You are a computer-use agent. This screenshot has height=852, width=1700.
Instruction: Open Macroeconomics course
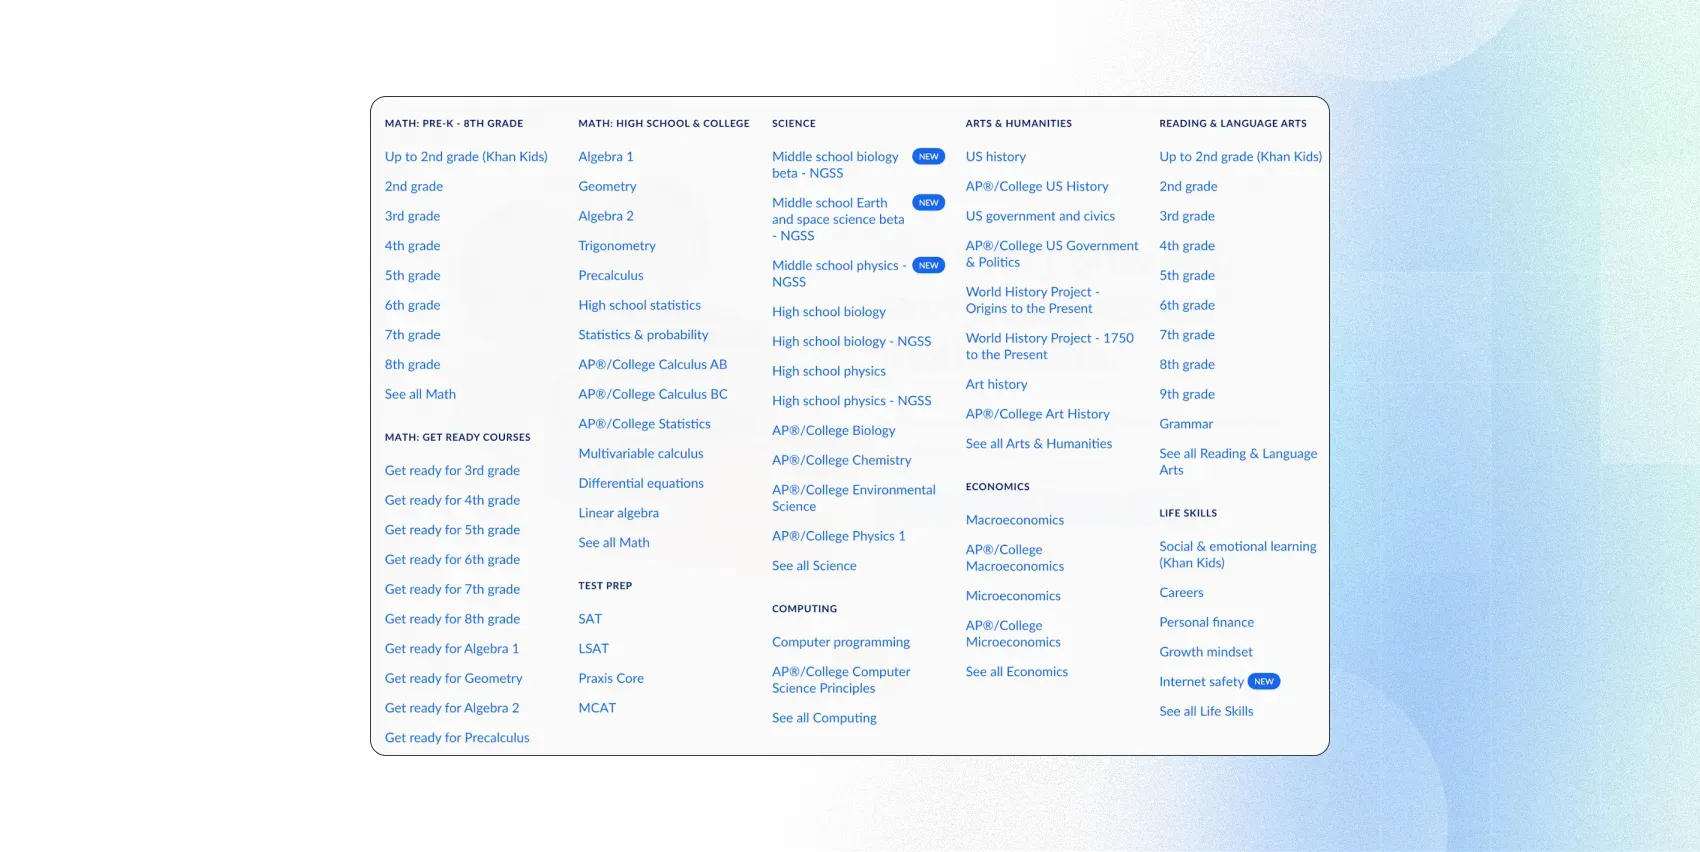click(1015, 521)
